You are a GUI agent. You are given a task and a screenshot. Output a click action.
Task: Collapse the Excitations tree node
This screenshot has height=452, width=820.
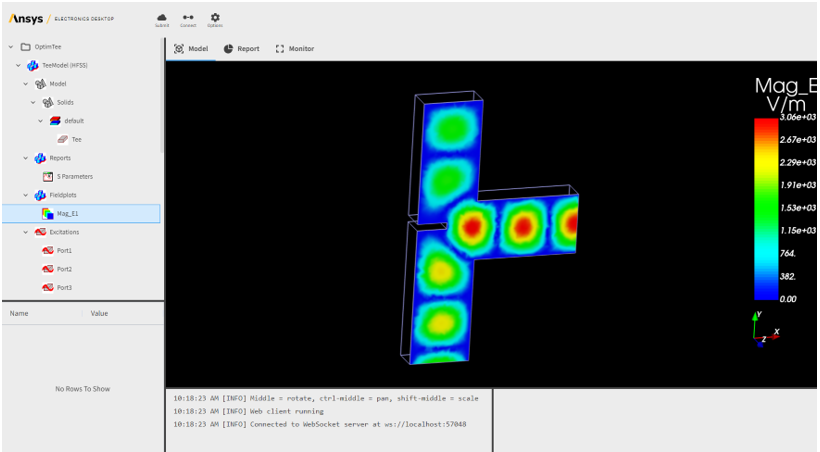pos(26,232)
